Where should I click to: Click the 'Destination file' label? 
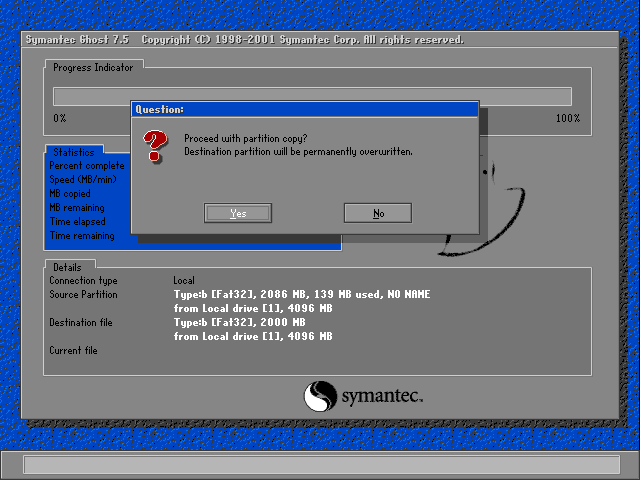81,322
